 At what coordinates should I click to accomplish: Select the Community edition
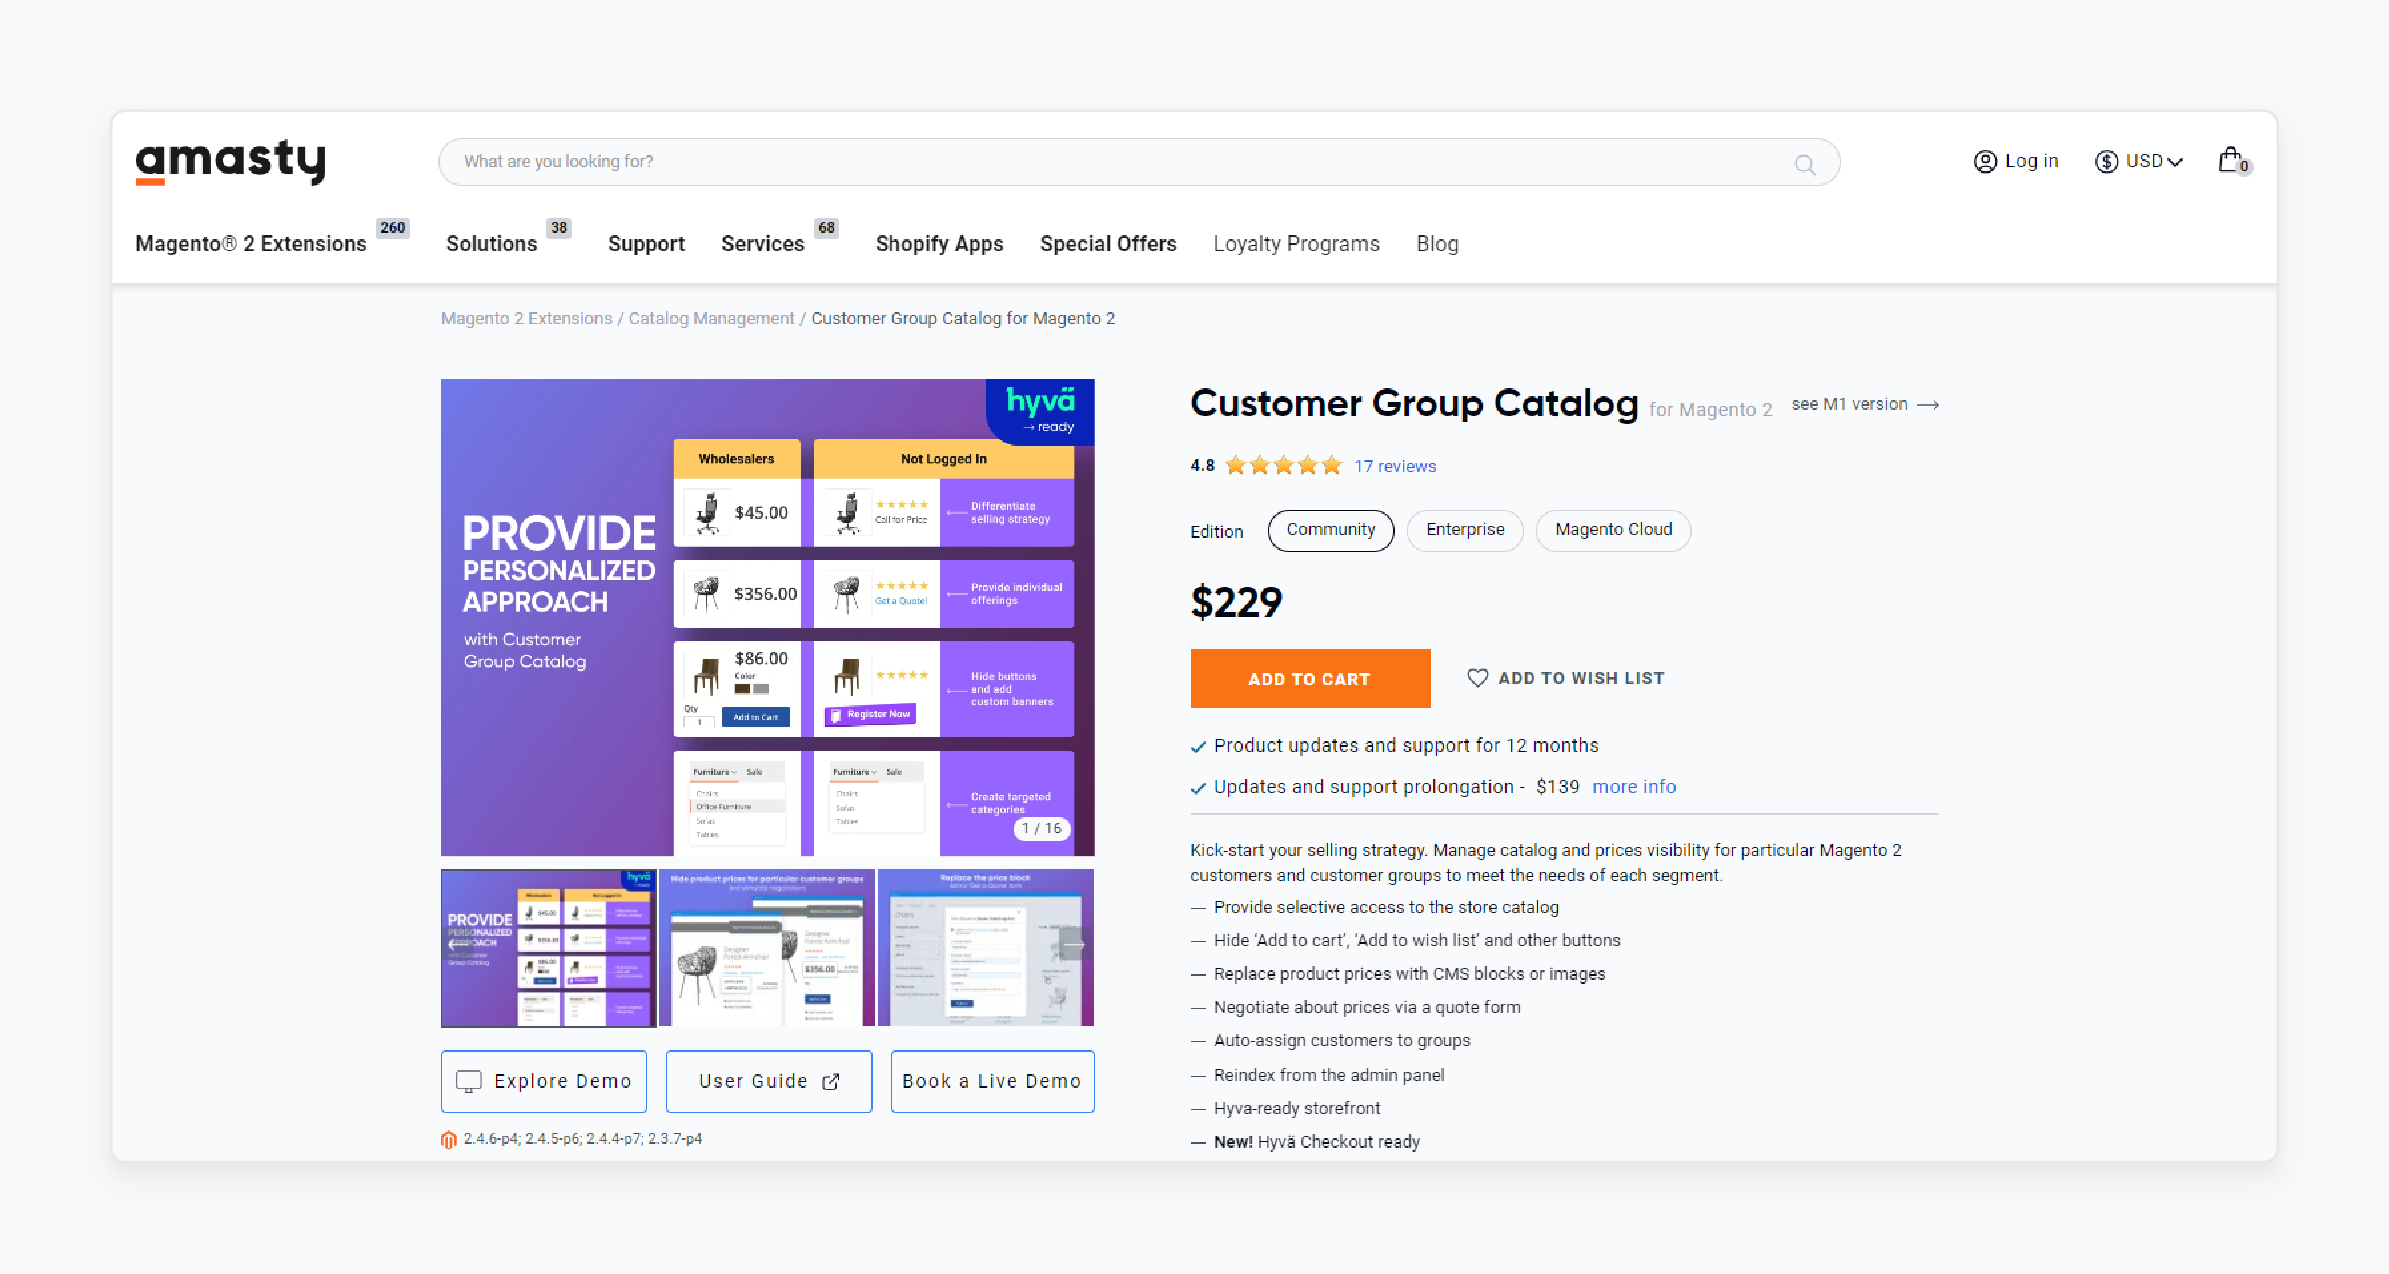1331,530
